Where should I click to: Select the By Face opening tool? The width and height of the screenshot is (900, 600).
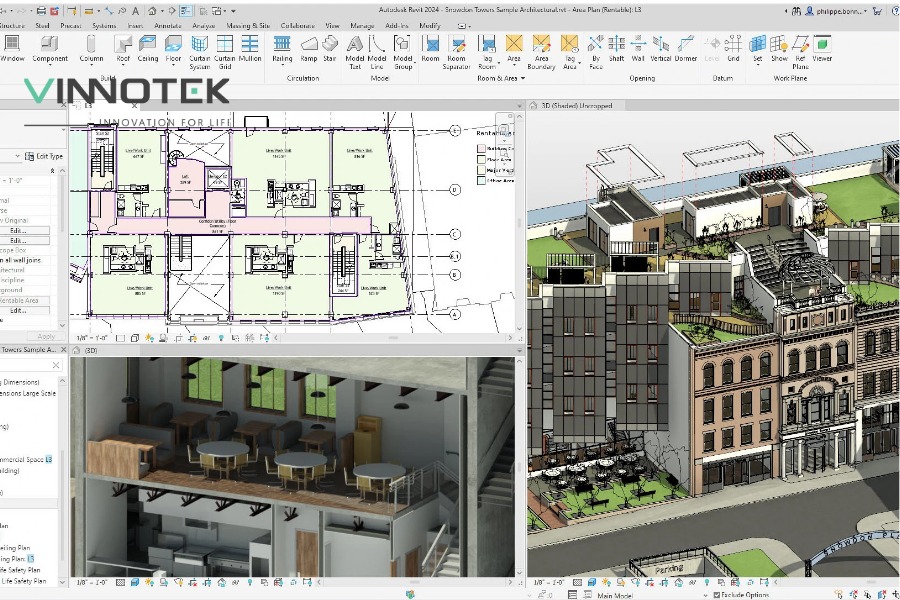(596, 52)
